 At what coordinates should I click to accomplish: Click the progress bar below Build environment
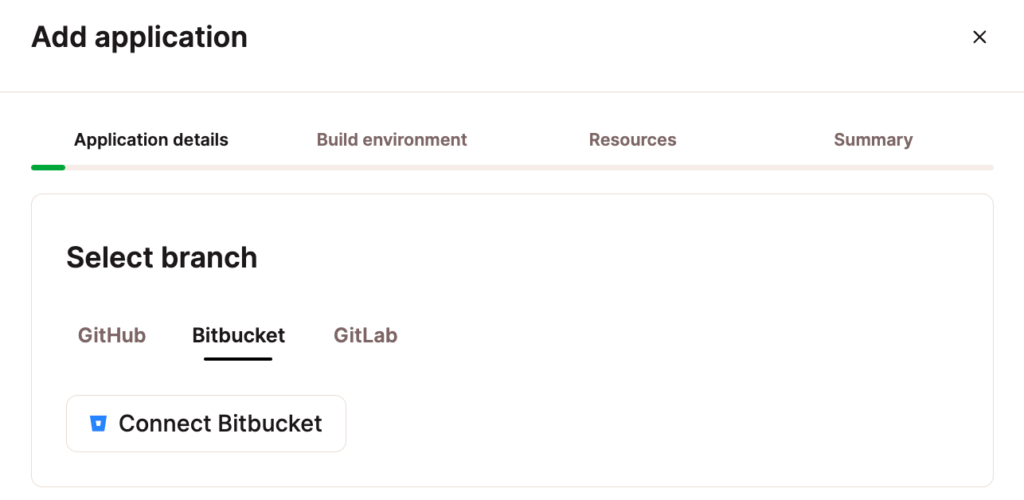click(x=392, y=167)
